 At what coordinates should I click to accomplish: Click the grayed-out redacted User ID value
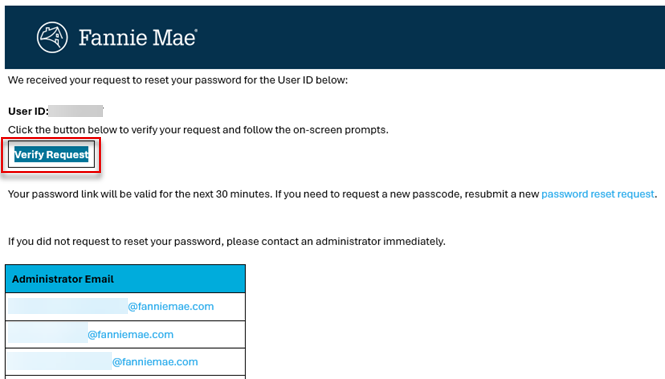point(76,111)
